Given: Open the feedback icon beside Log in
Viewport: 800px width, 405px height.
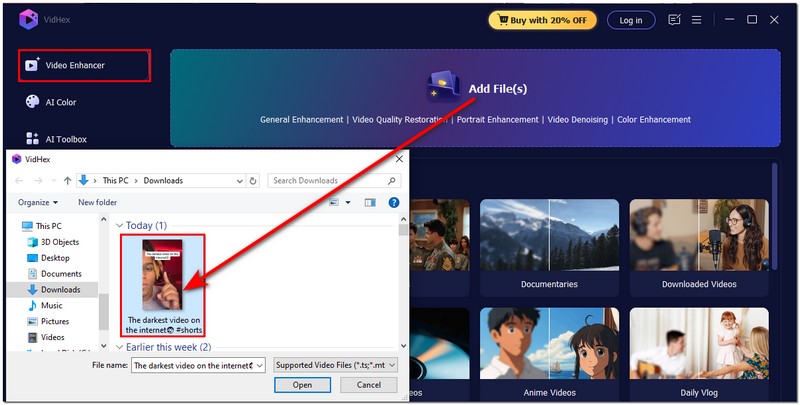Looking at the screenshot, I should click(x=675, y=19).
